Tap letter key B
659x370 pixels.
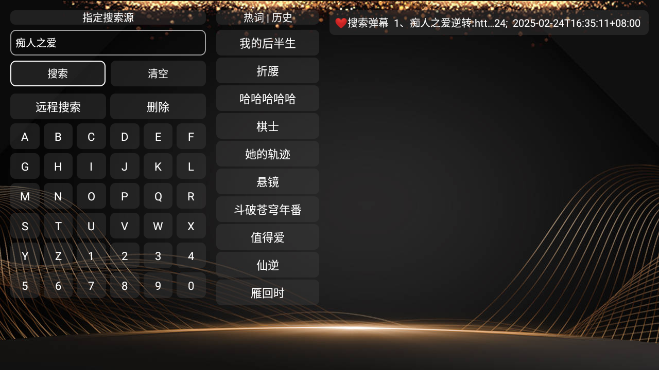click(x=58, y=137)
